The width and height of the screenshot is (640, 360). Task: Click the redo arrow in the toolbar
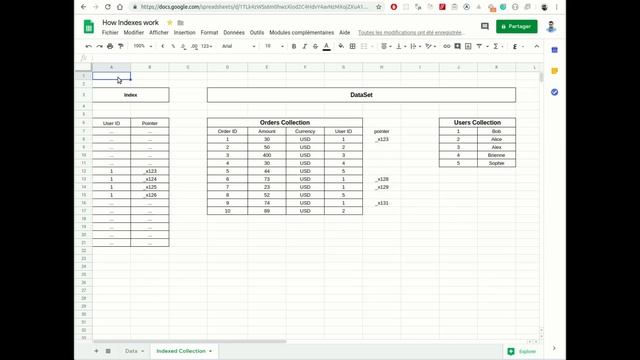tap(99, 47)
